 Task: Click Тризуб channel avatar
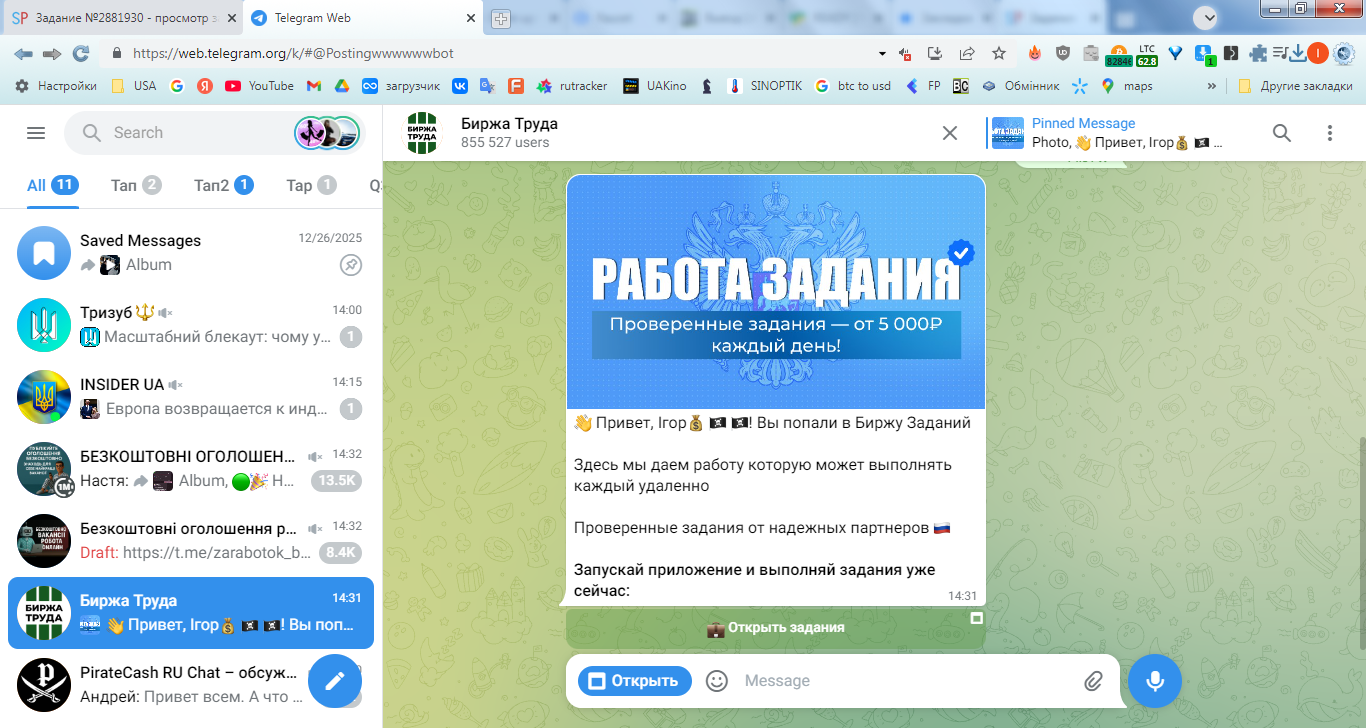click(44, 325)
